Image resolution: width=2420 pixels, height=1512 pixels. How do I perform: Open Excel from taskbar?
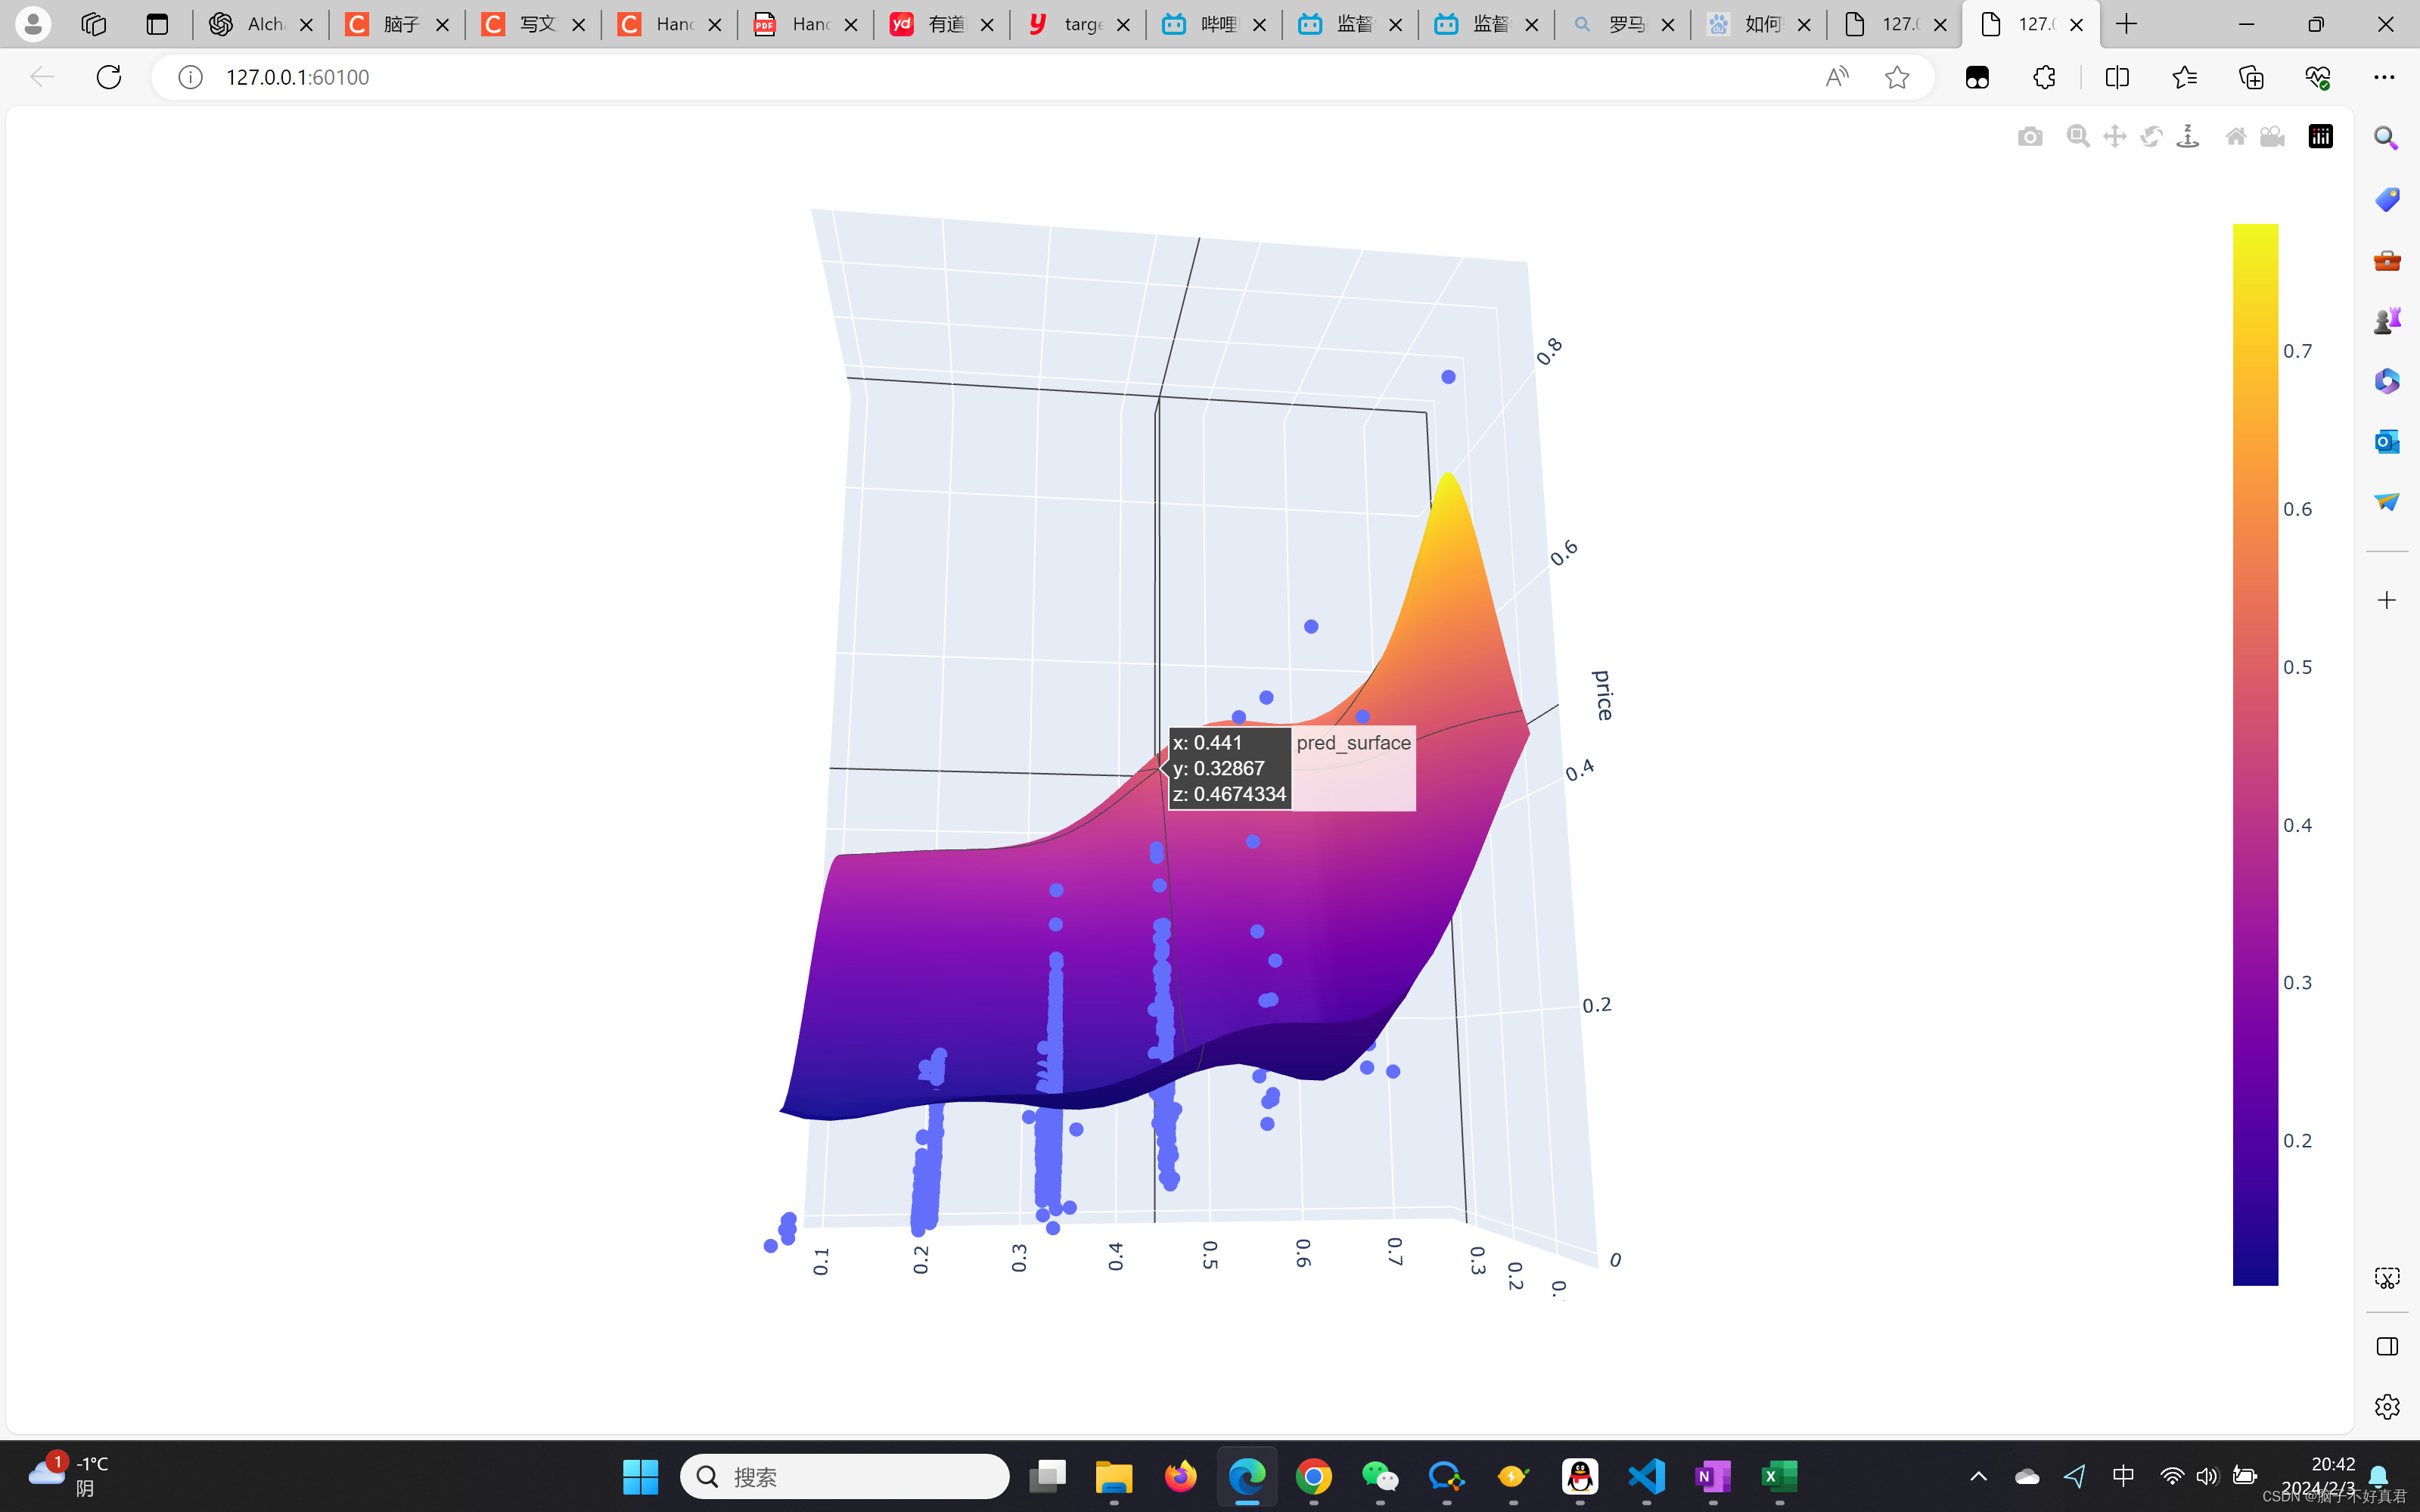pyautogui.click(x=1779, y=1476)
